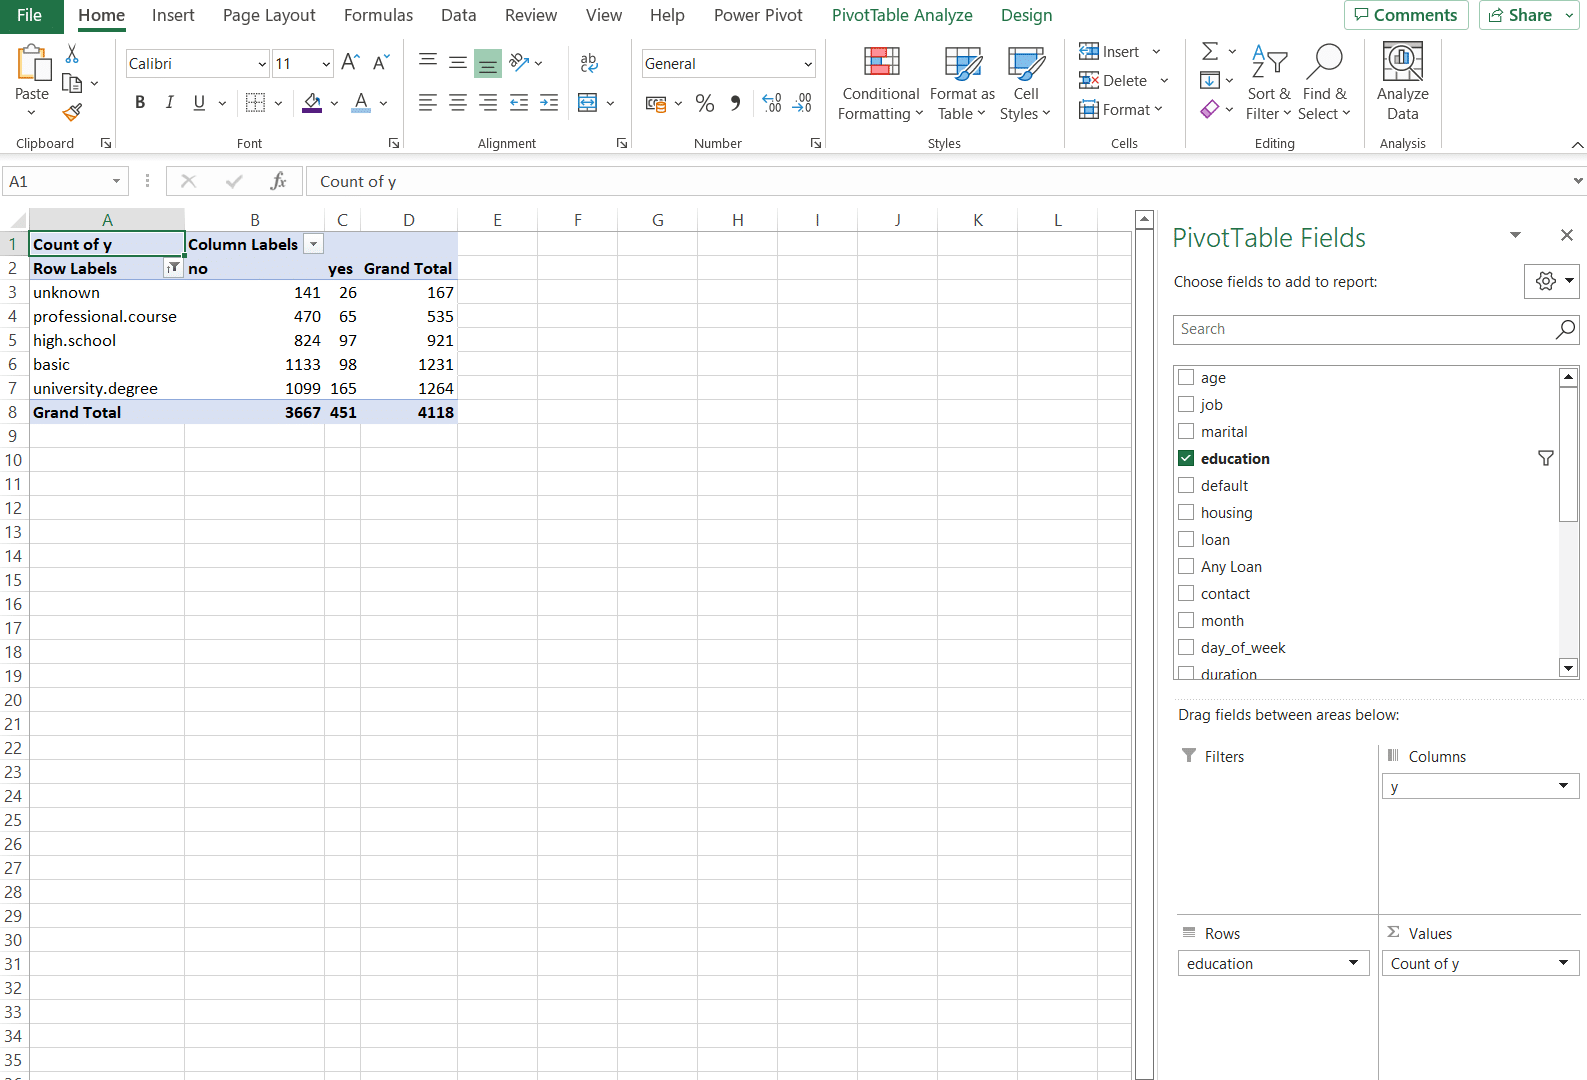This screenshot has height=1080, width=1587.
Task: Open Row Labels filter dropdown
Action: [x=173, y=268]
